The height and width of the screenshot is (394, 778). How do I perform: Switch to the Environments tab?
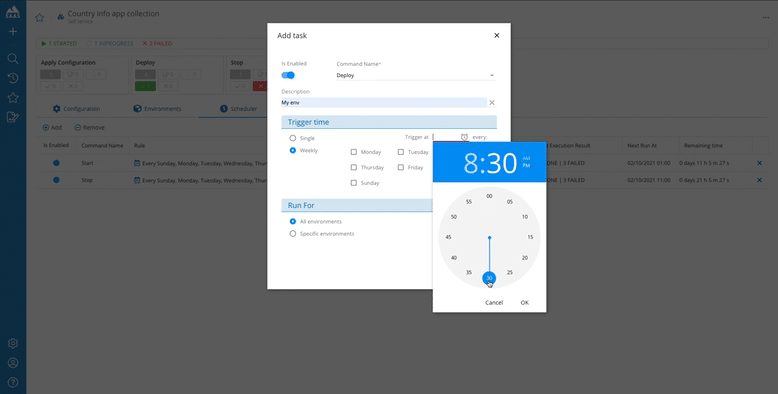coord(157,109)
